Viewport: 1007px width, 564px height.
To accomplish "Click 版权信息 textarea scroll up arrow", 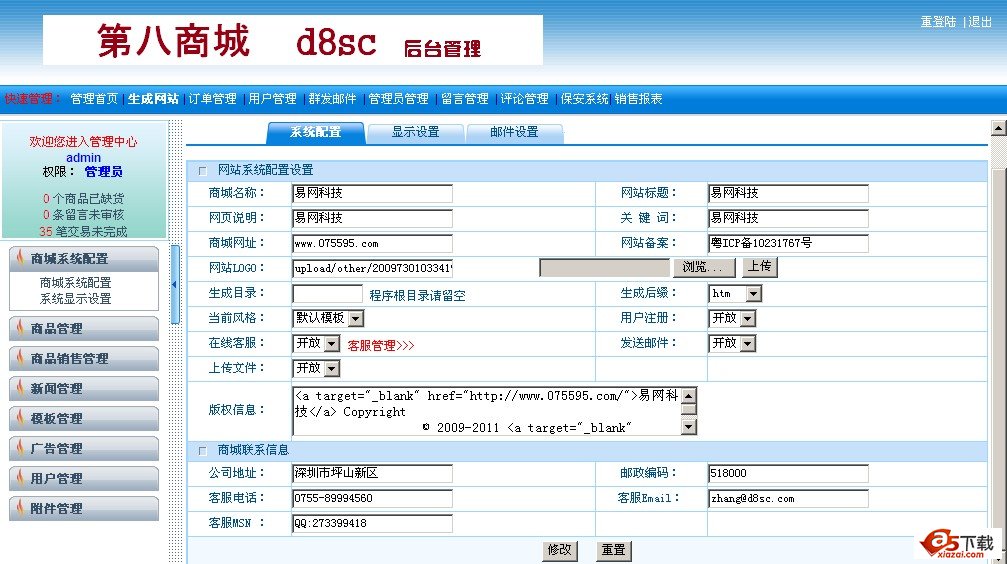I will pos(689,395).
